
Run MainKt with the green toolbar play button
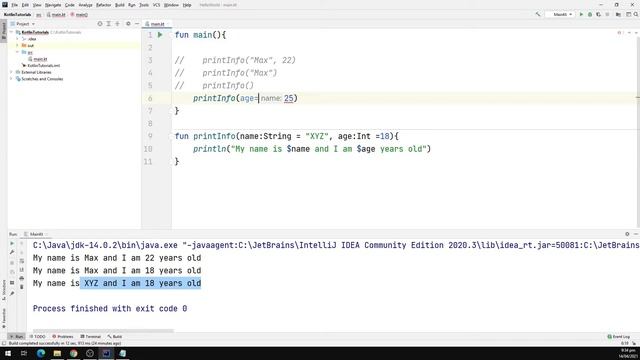(581, 14)
